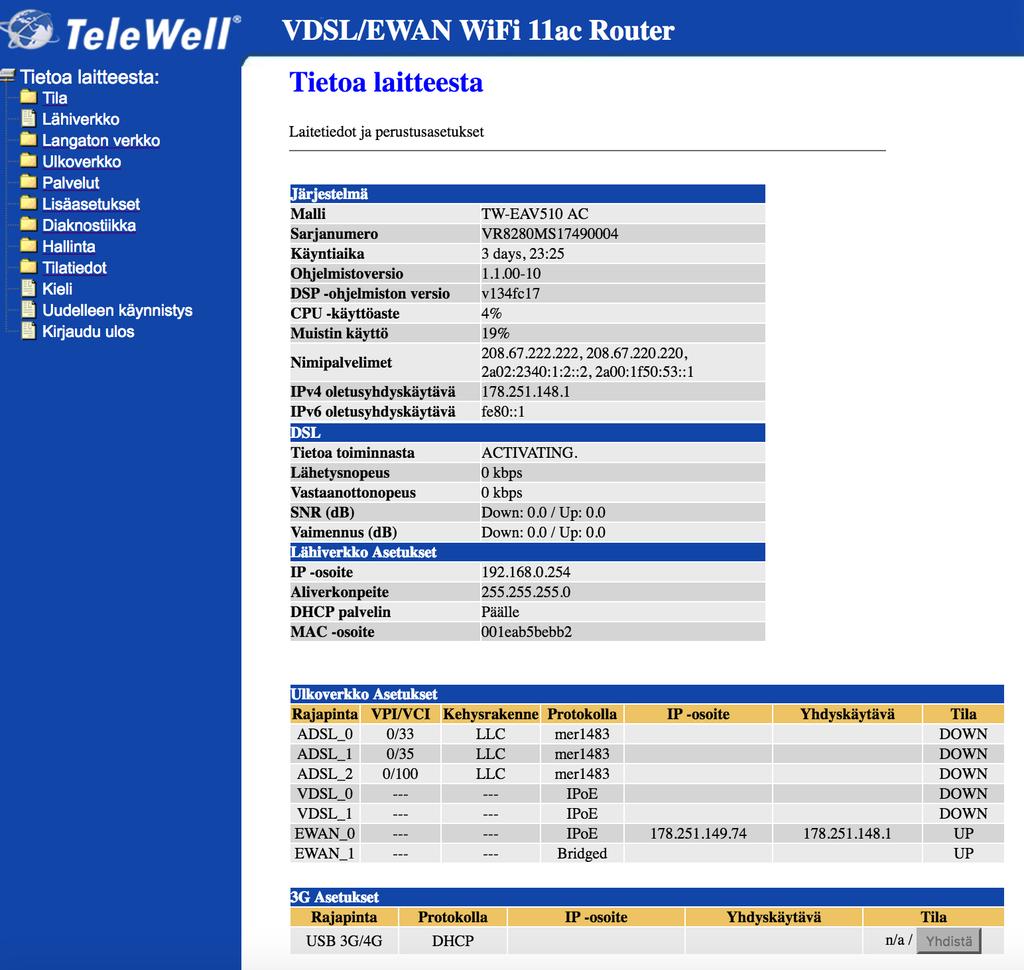The height and width of the screenshot is (970, 1024).
Task: Open the Kieli language page
Action: [x=57, y=289]
